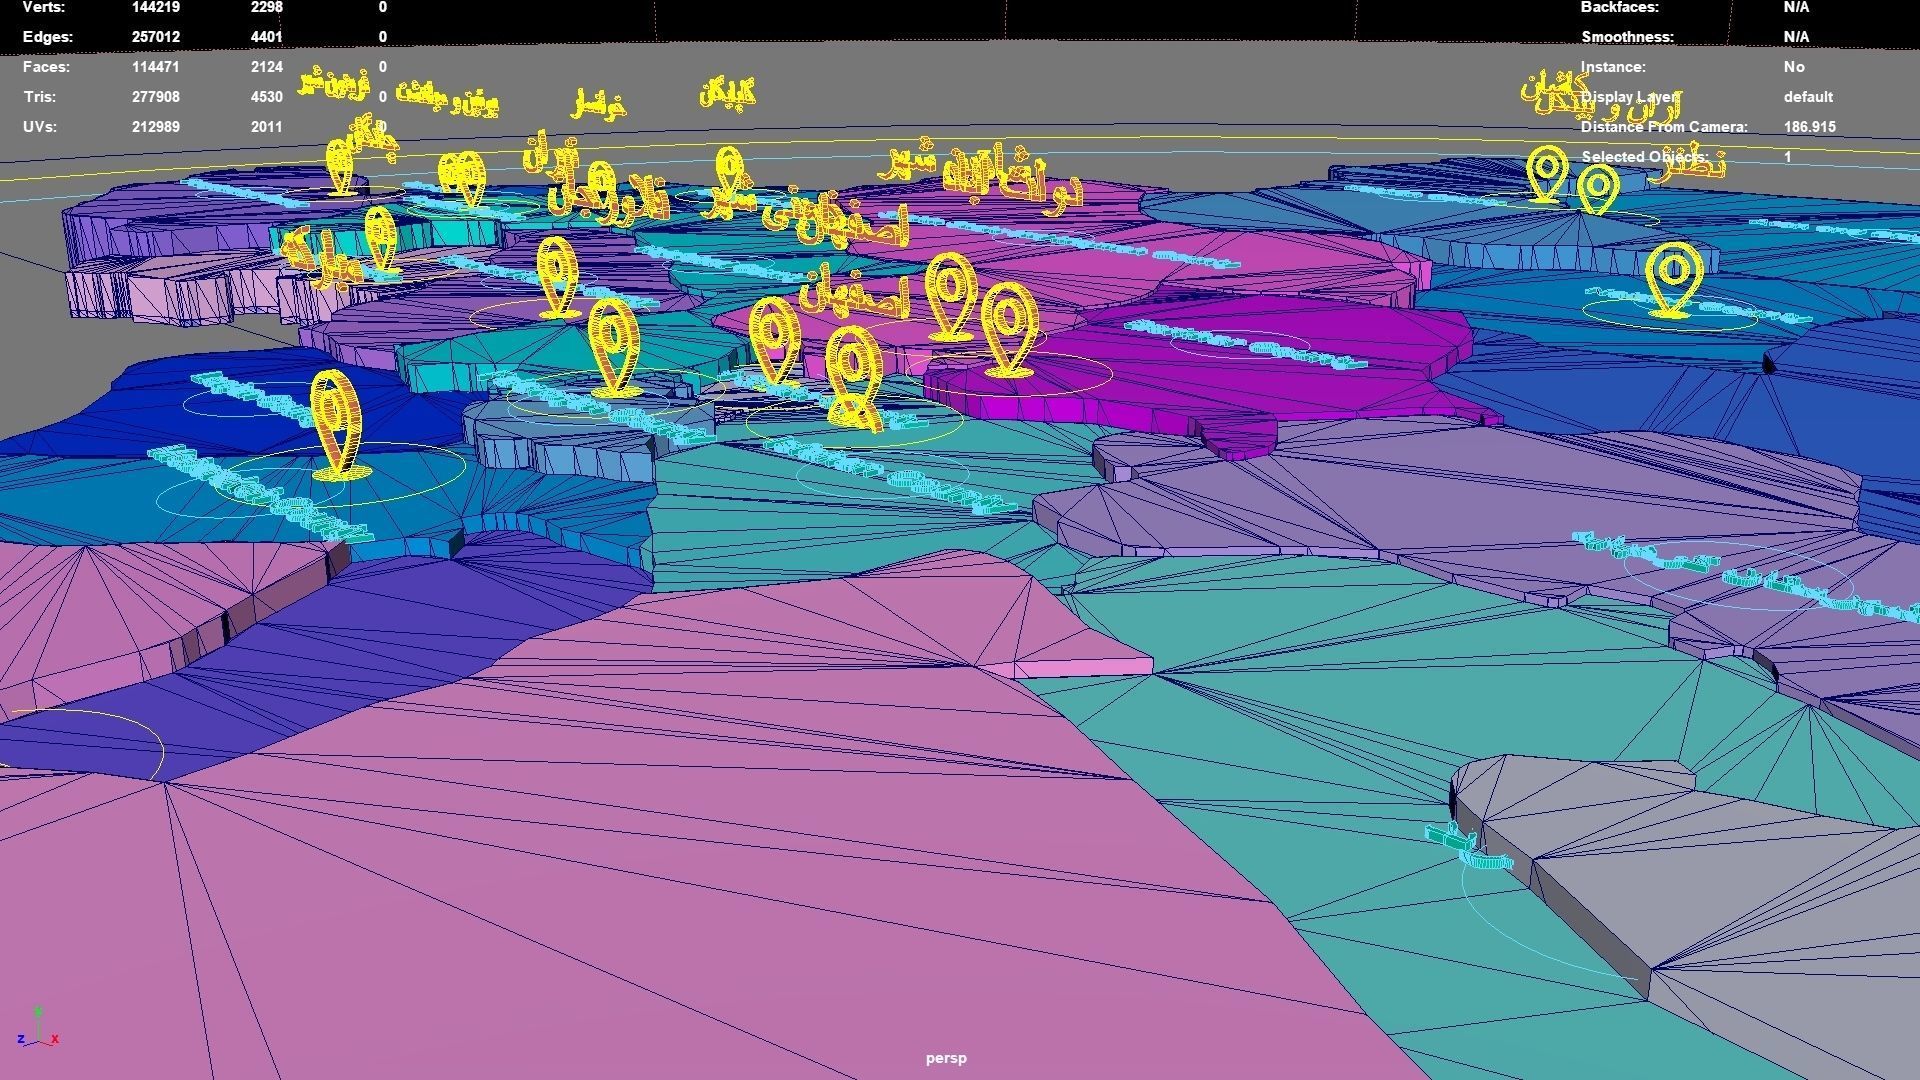Viewport: 1920px width, 1080px height.
Task: Click the persp camera name label
Action: click(x=946, y=1058)
